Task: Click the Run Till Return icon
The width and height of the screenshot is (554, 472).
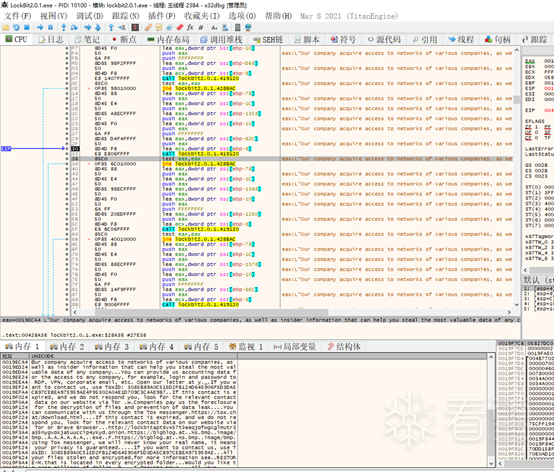Action: pyautogui.click(x=111, y=27)
